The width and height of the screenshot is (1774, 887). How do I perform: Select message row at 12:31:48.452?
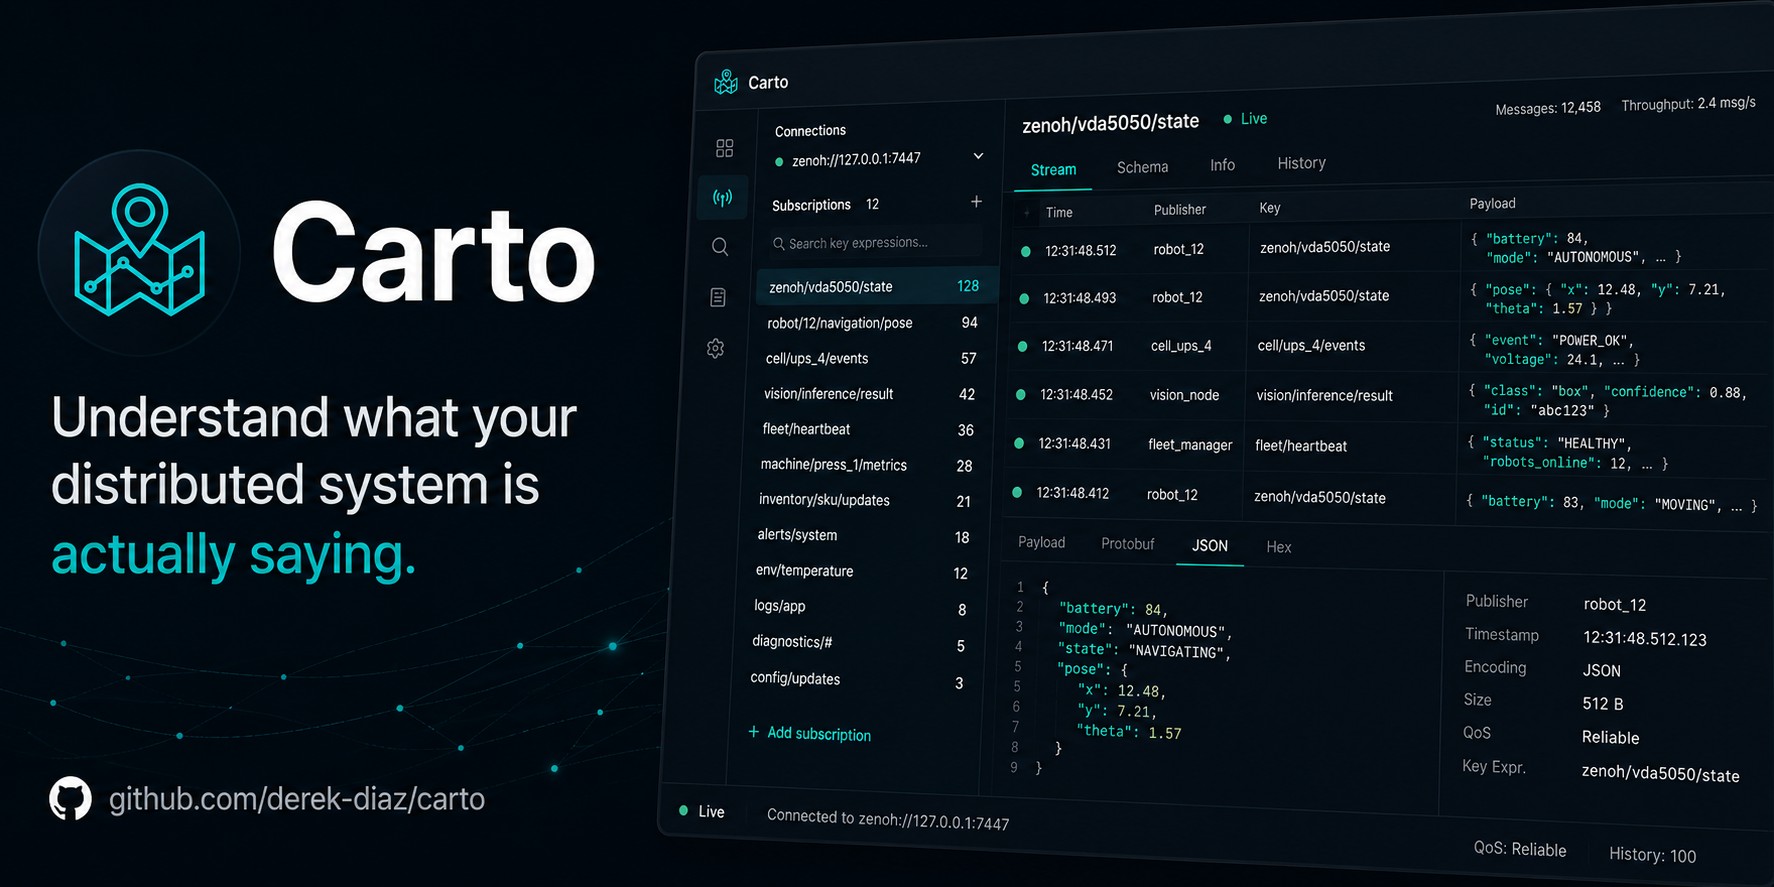1388,396
